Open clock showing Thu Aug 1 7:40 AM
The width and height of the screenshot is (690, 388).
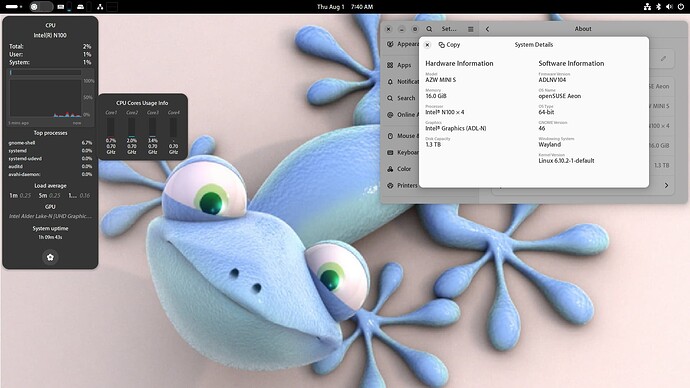coord(345,7)
